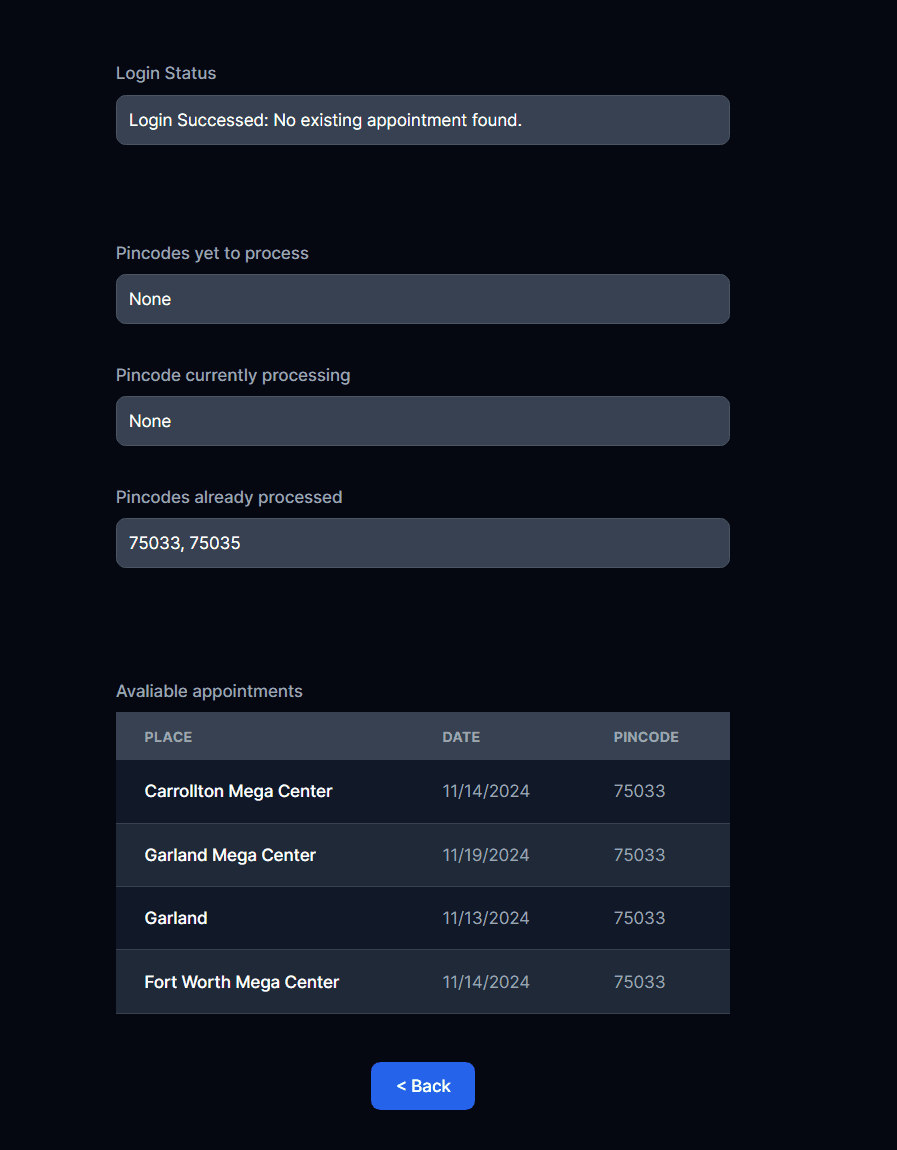The width and height of the screenshot is (897, 1150).
Task: Click the Login Status label
Action: click(x=166, y=73)
